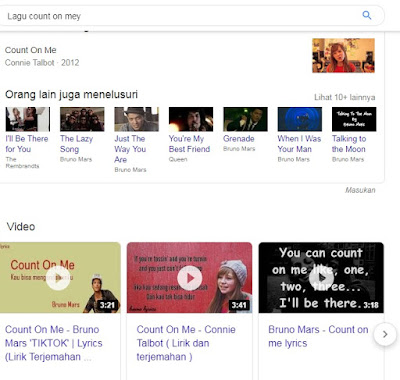Select the 3:41 video duration badge
Viewport: 400px width, 380px height.
239,305
